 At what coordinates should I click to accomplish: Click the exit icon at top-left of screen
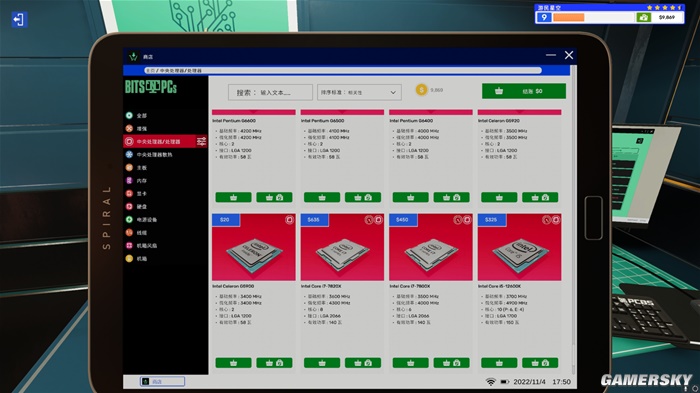(19, 19)
